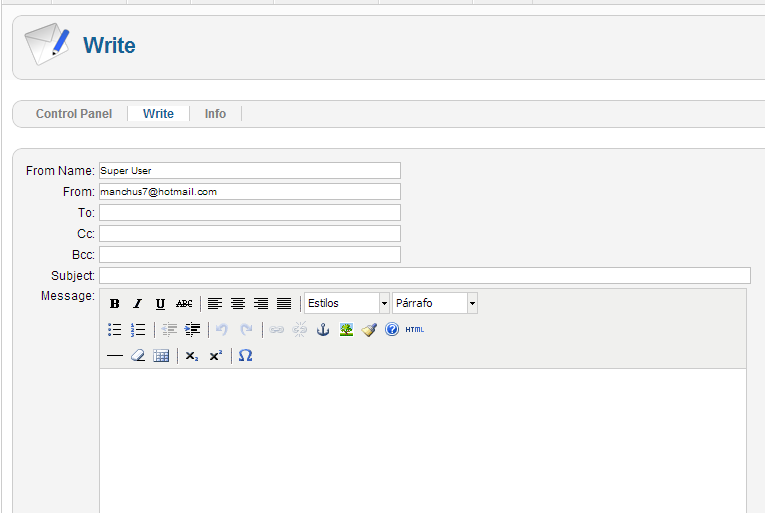Insert a numbered list
The height and width of the screenshot is (513, 765).
click(138, 330)
